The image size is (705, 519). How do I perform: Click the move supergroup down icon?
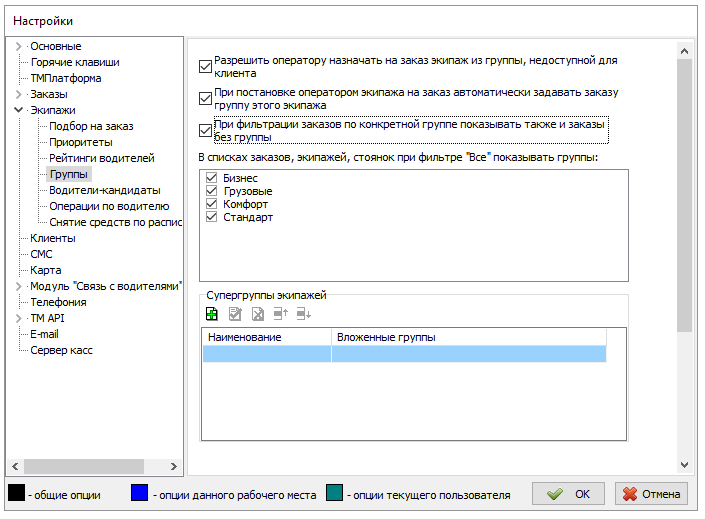pyautogui.click(x=304, y=313)
